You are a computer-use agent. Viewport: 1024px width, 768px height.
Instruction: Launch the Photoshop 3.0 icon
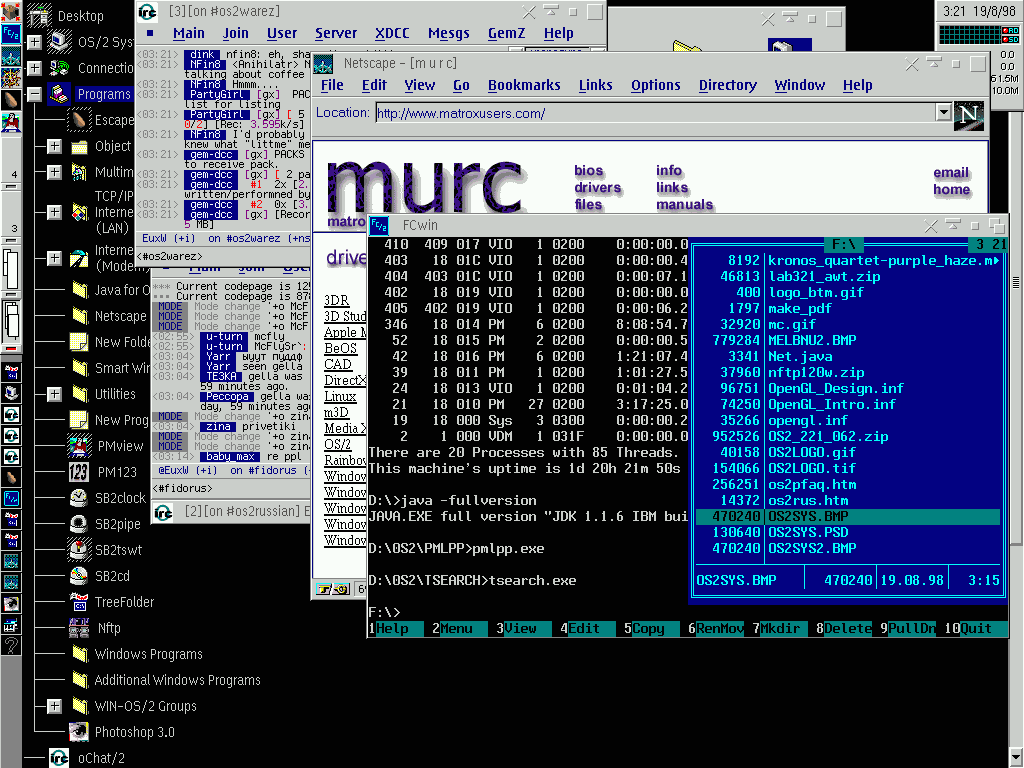[79, 732]
